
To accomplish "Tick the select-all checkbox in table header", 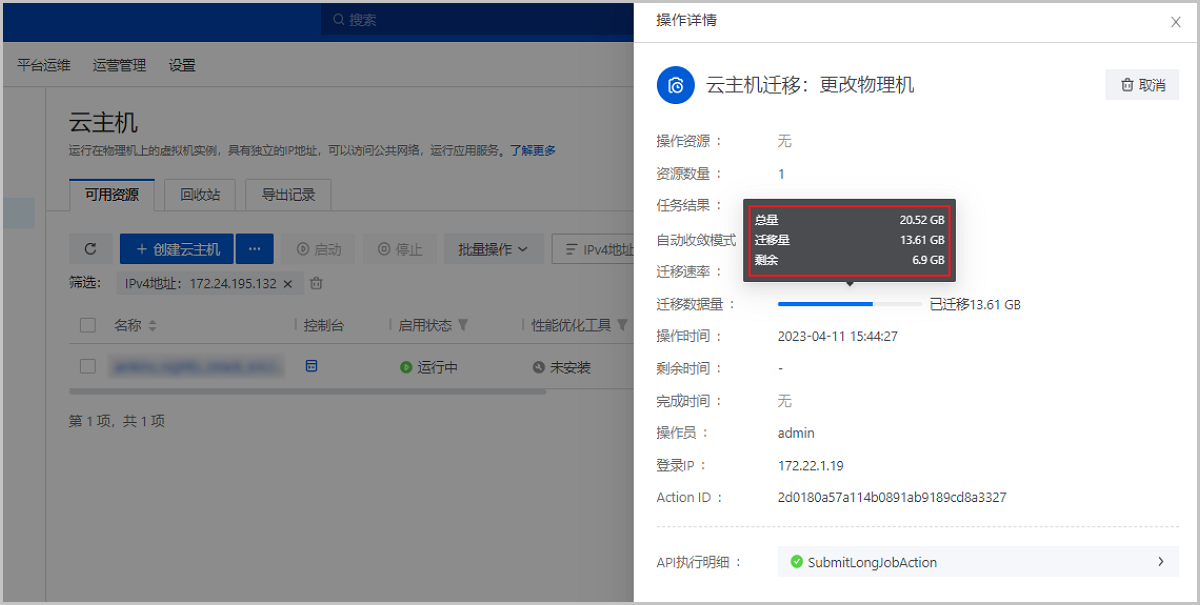I will 88,326.
